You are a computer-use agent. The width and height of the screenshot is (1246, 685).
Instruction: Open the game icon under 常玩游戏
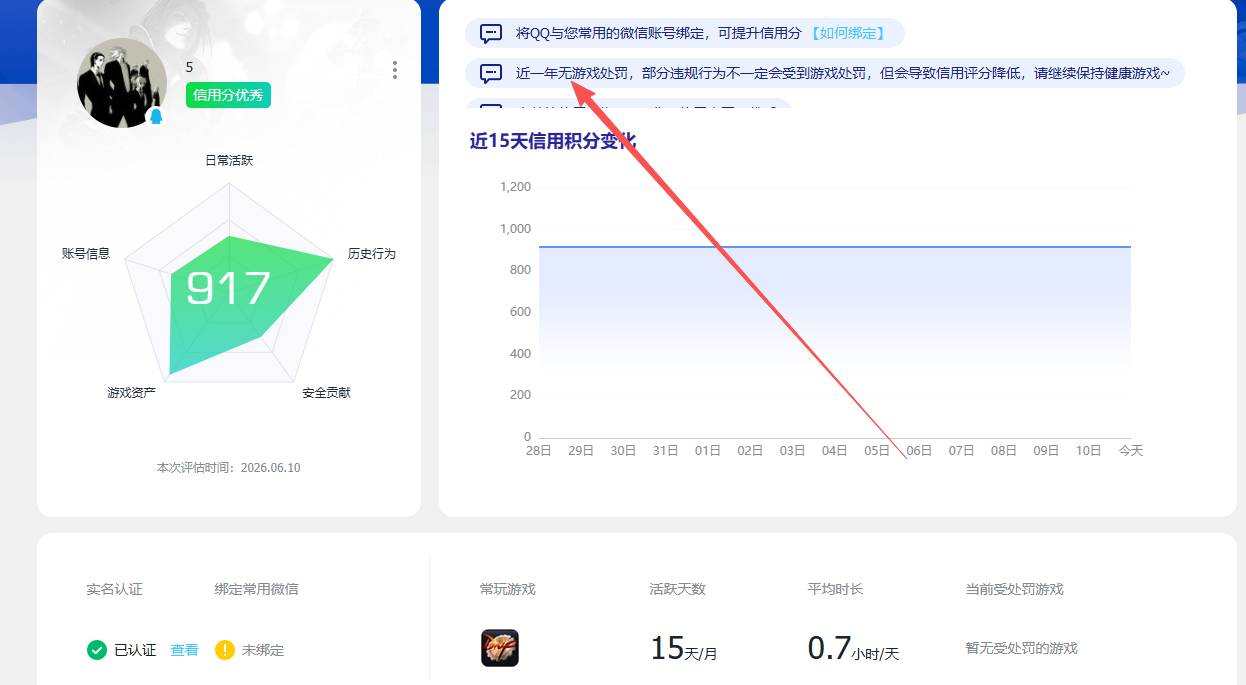(500, 648)
